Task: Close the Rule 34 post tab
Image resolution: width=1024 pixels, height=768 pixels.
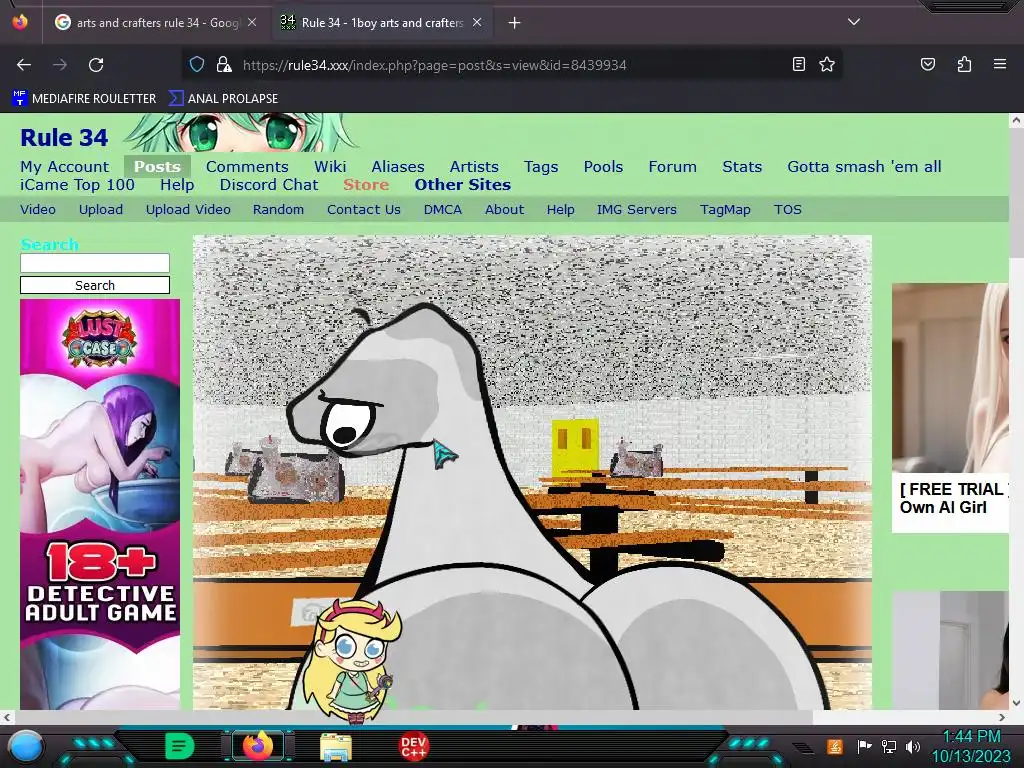Action: pyautogui.click(x=477, y=22)
